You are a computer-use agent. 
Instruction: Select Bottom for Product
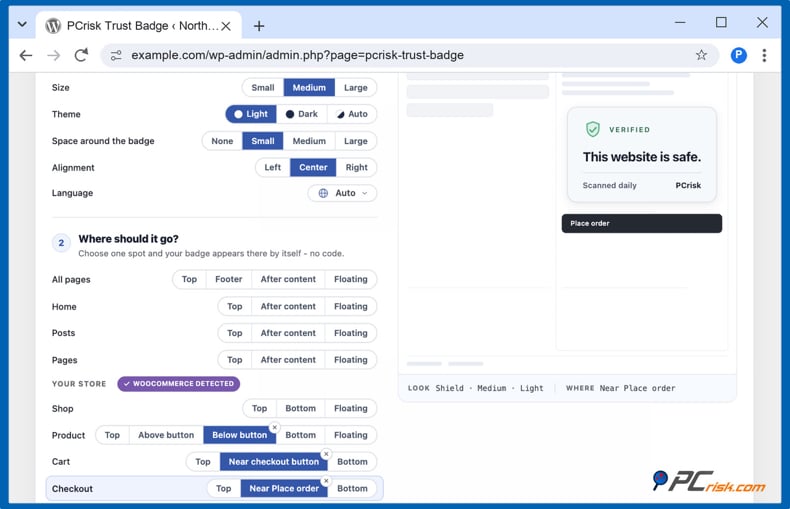tap(300, 435)
